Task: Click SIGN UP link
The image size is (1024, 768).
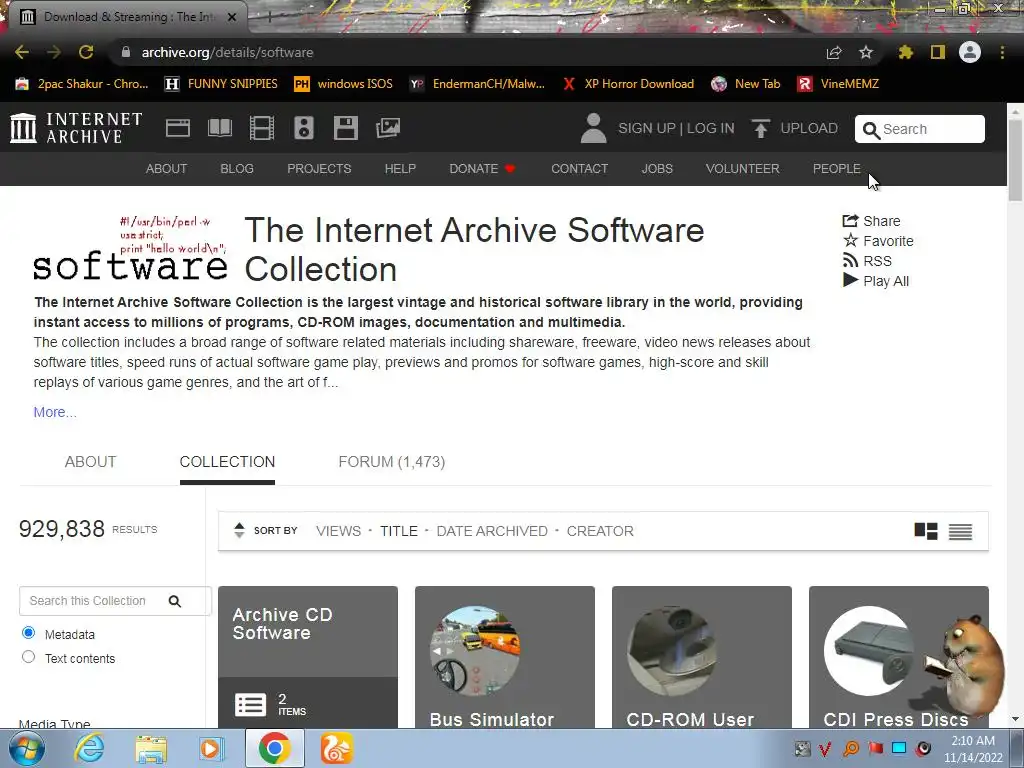Action: (647, 128)
